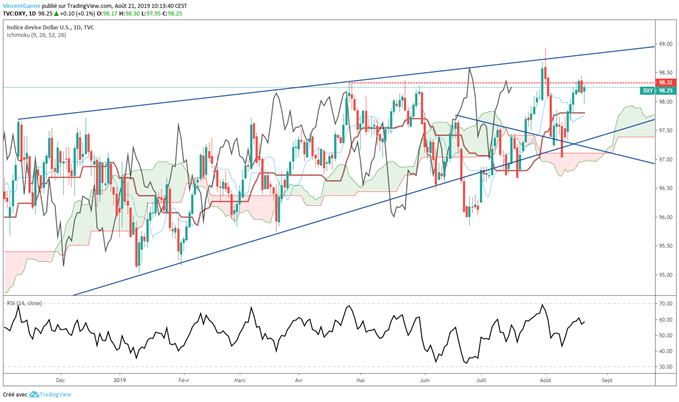Select the TVC:DXY symbol text

14,13
